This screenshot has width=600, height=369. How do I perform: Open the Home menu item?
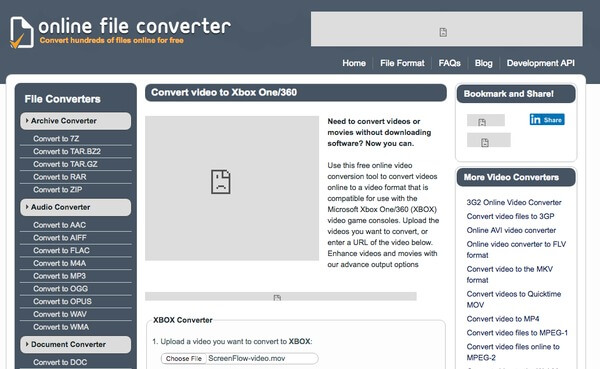tap(354, 63)
